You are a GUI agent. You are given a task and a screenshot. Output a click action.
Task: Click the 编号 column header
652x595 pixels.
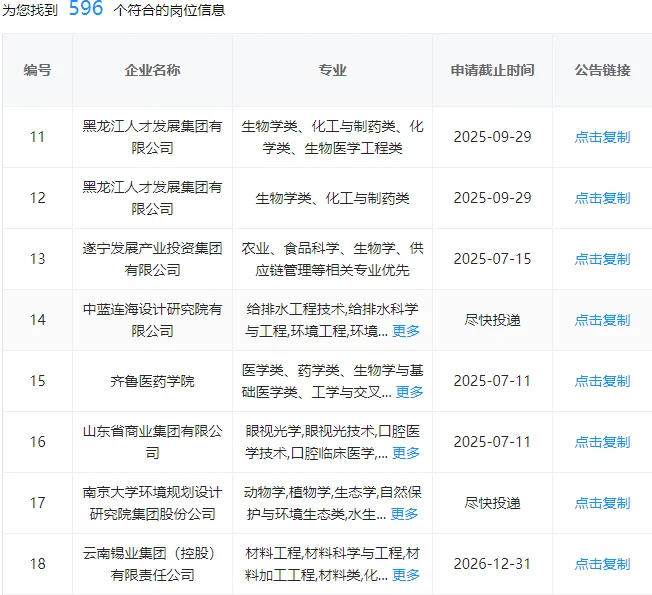click(x=37, y=70)
